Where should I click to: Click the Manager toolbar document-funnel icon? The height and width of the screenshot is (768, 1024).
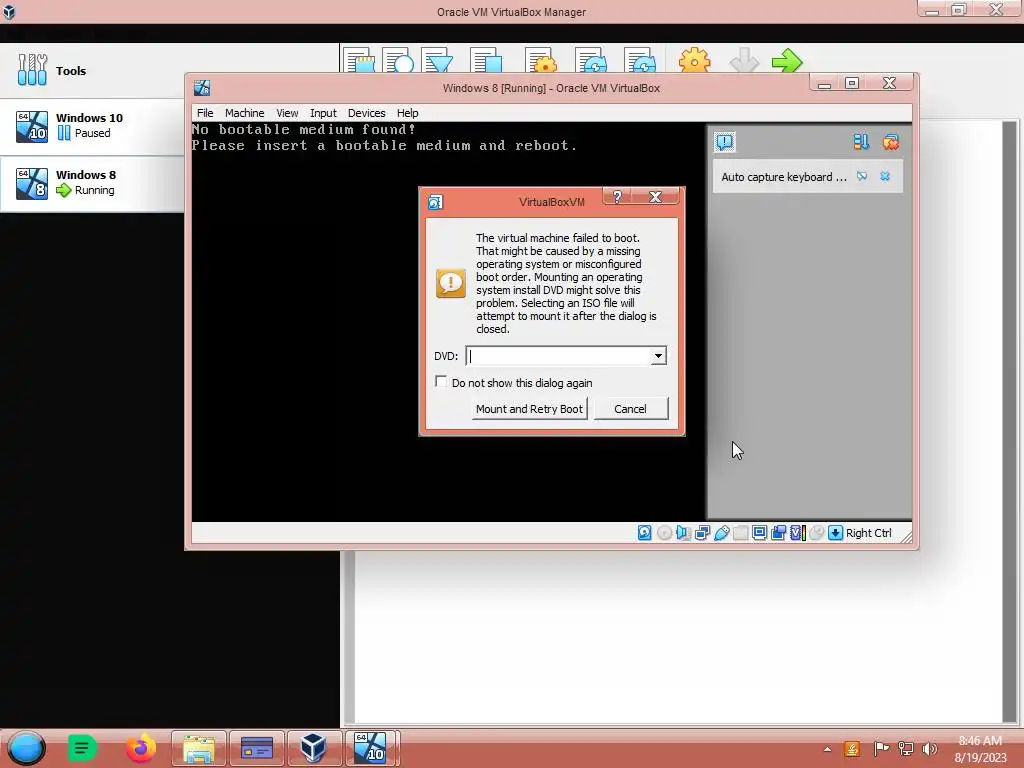437,61
